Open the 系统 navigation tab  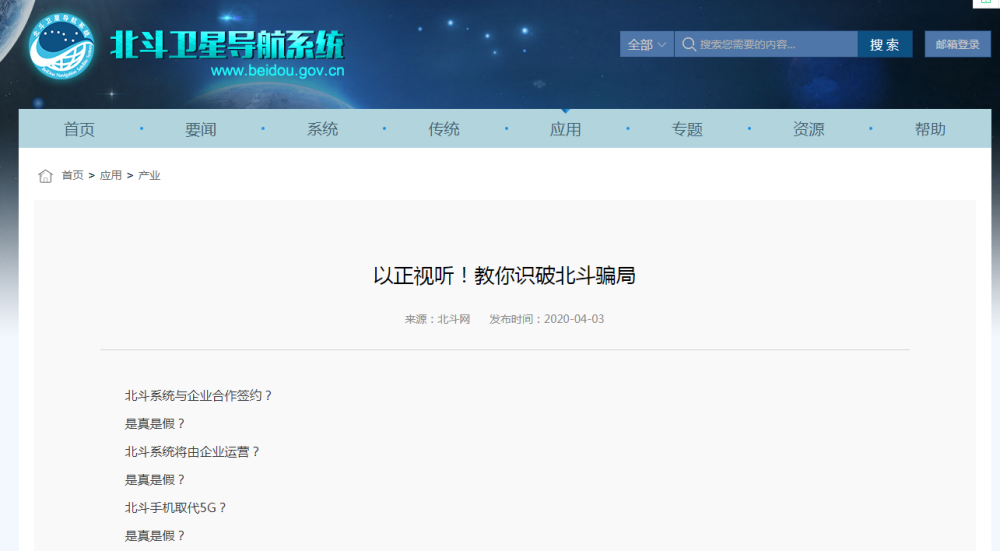coord(322,129)
